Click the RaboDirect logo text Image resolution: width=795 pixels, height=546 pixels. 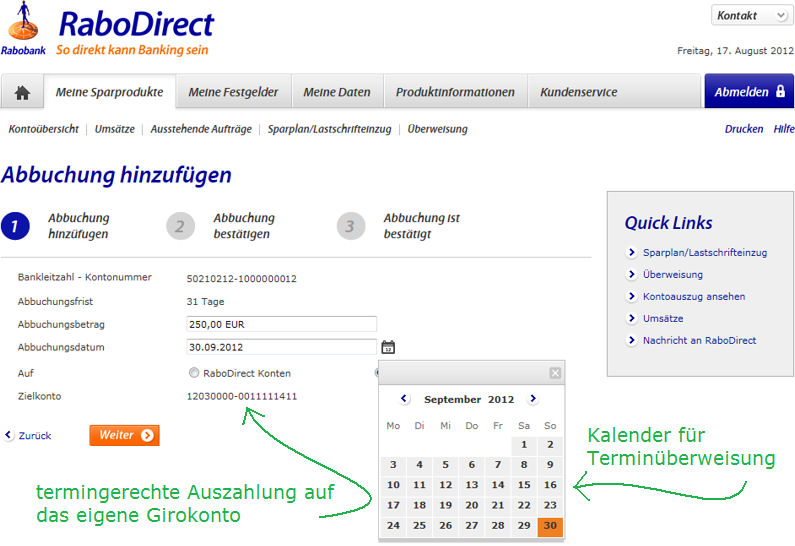(136, 24)
